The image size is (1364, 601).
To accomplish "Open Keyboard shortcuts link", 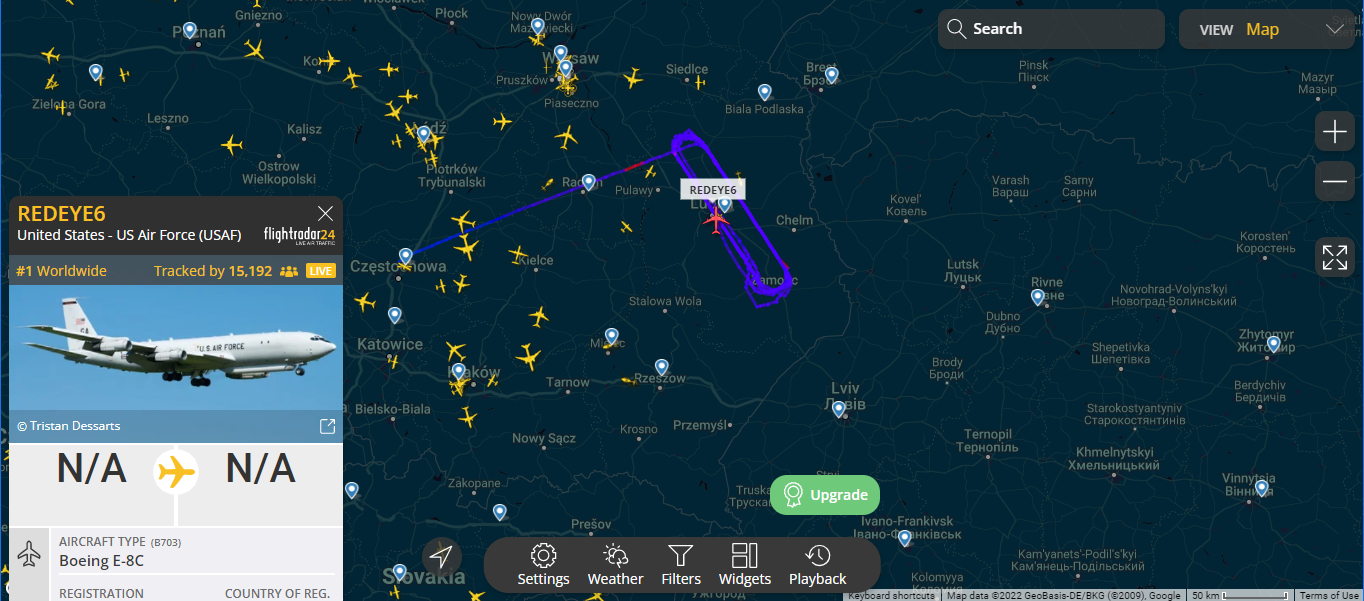I will [x=891, y=595].
